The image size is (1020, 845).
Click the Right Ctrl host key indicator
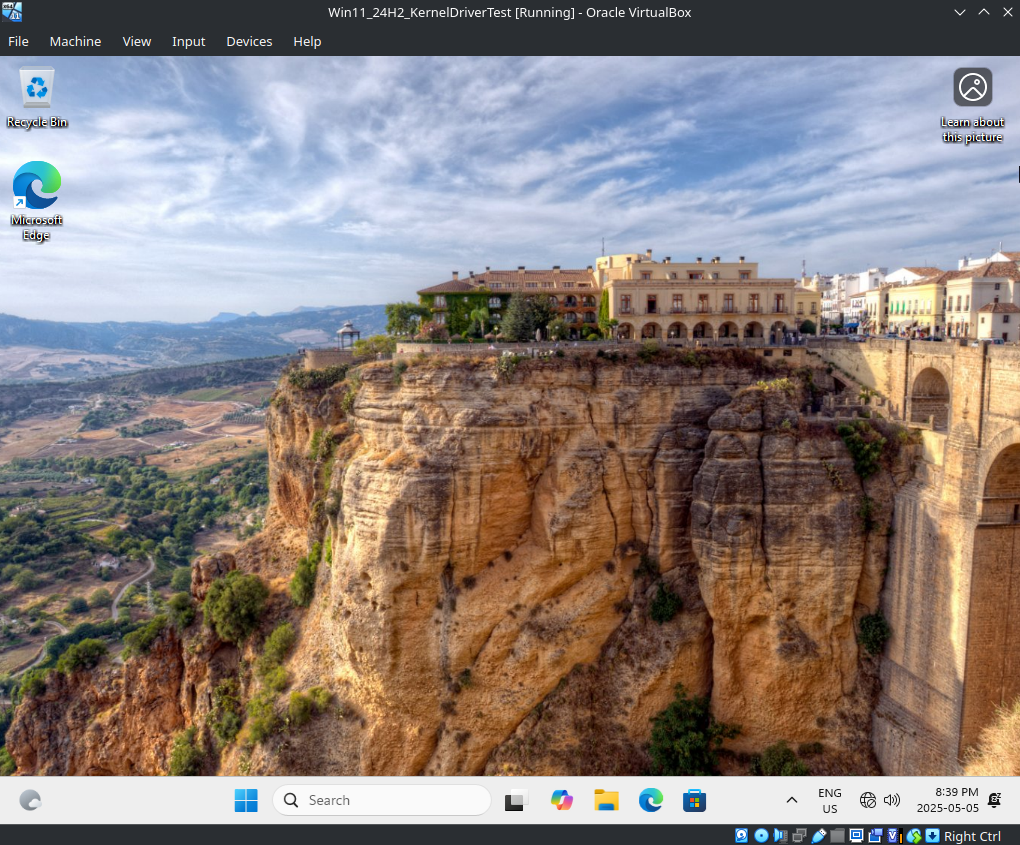(x=971, y=836)
